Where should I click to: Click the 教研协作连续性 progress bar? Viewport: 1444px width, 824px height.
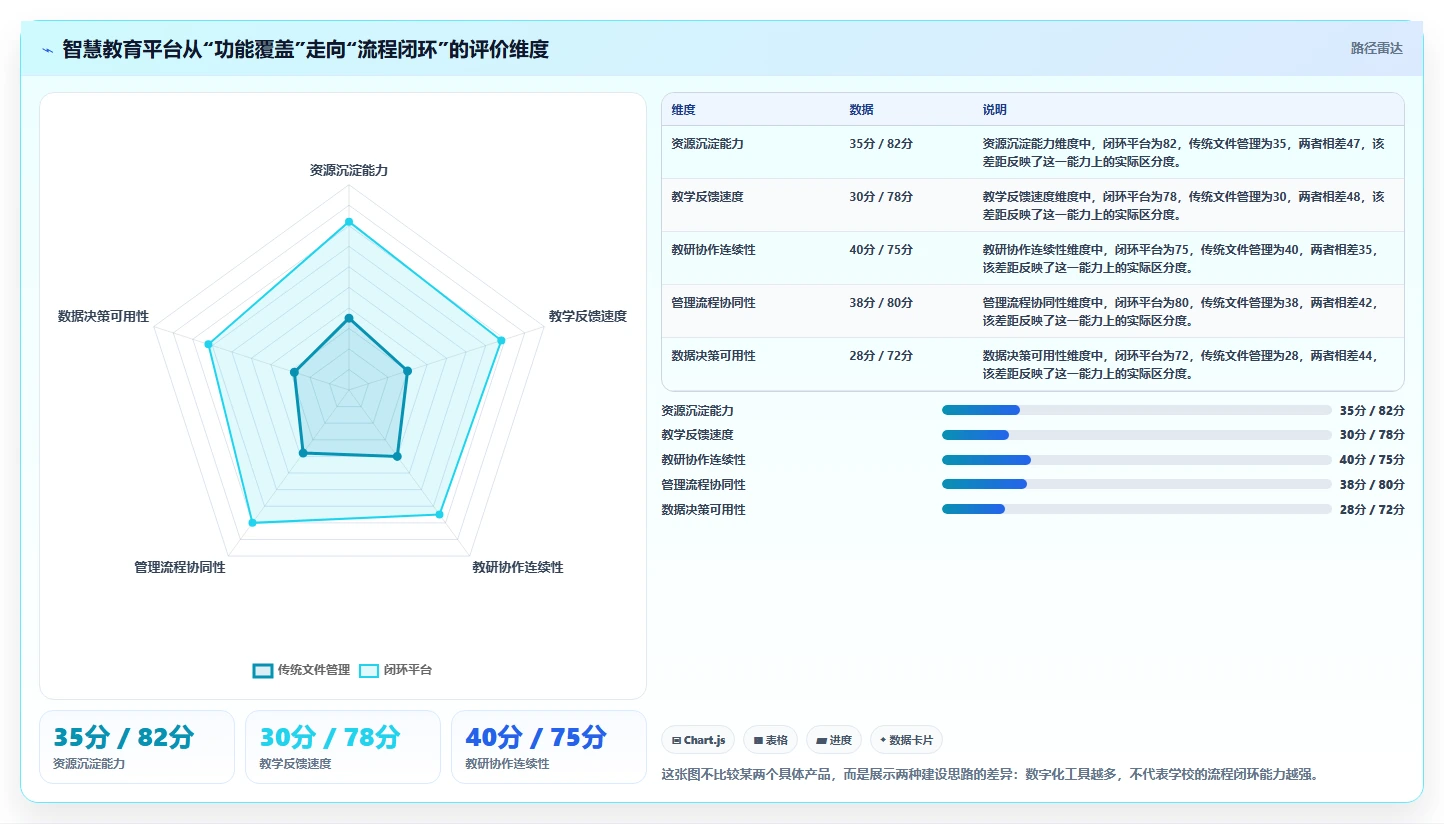coord(1137,460)
